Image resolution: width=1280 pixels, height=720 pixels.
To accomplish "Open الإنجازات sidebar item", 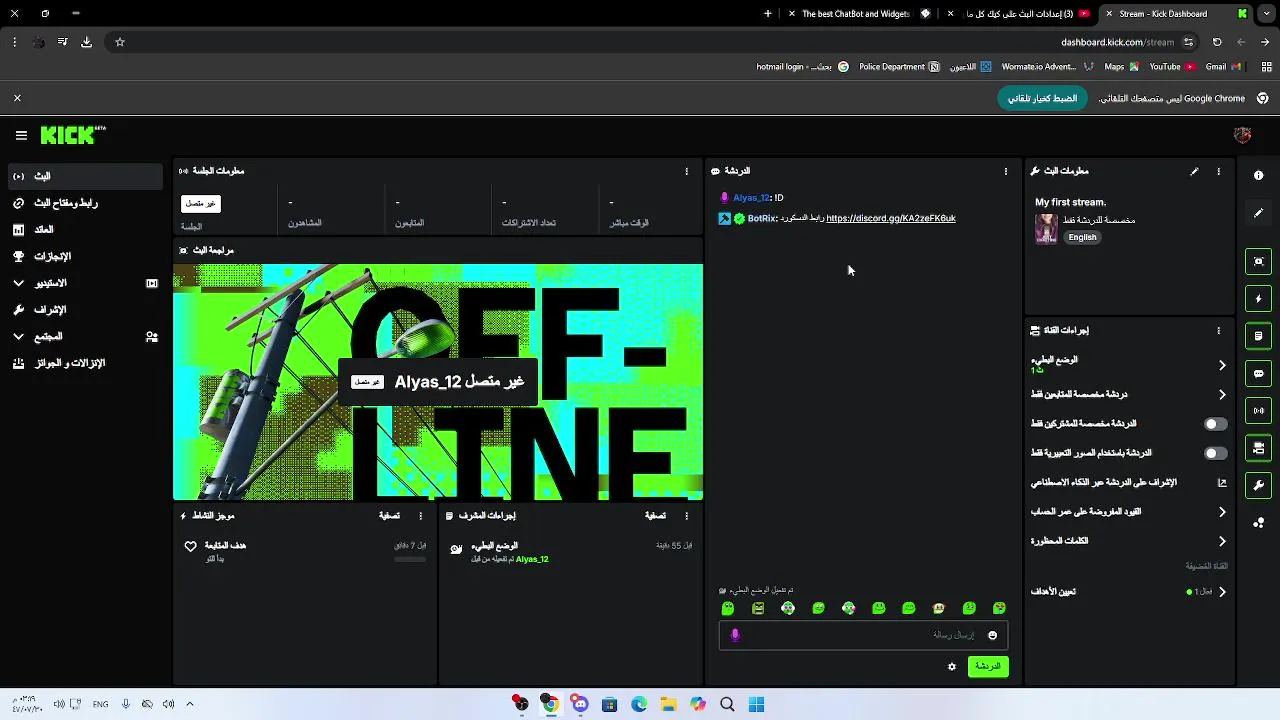I will coord(84,257).
